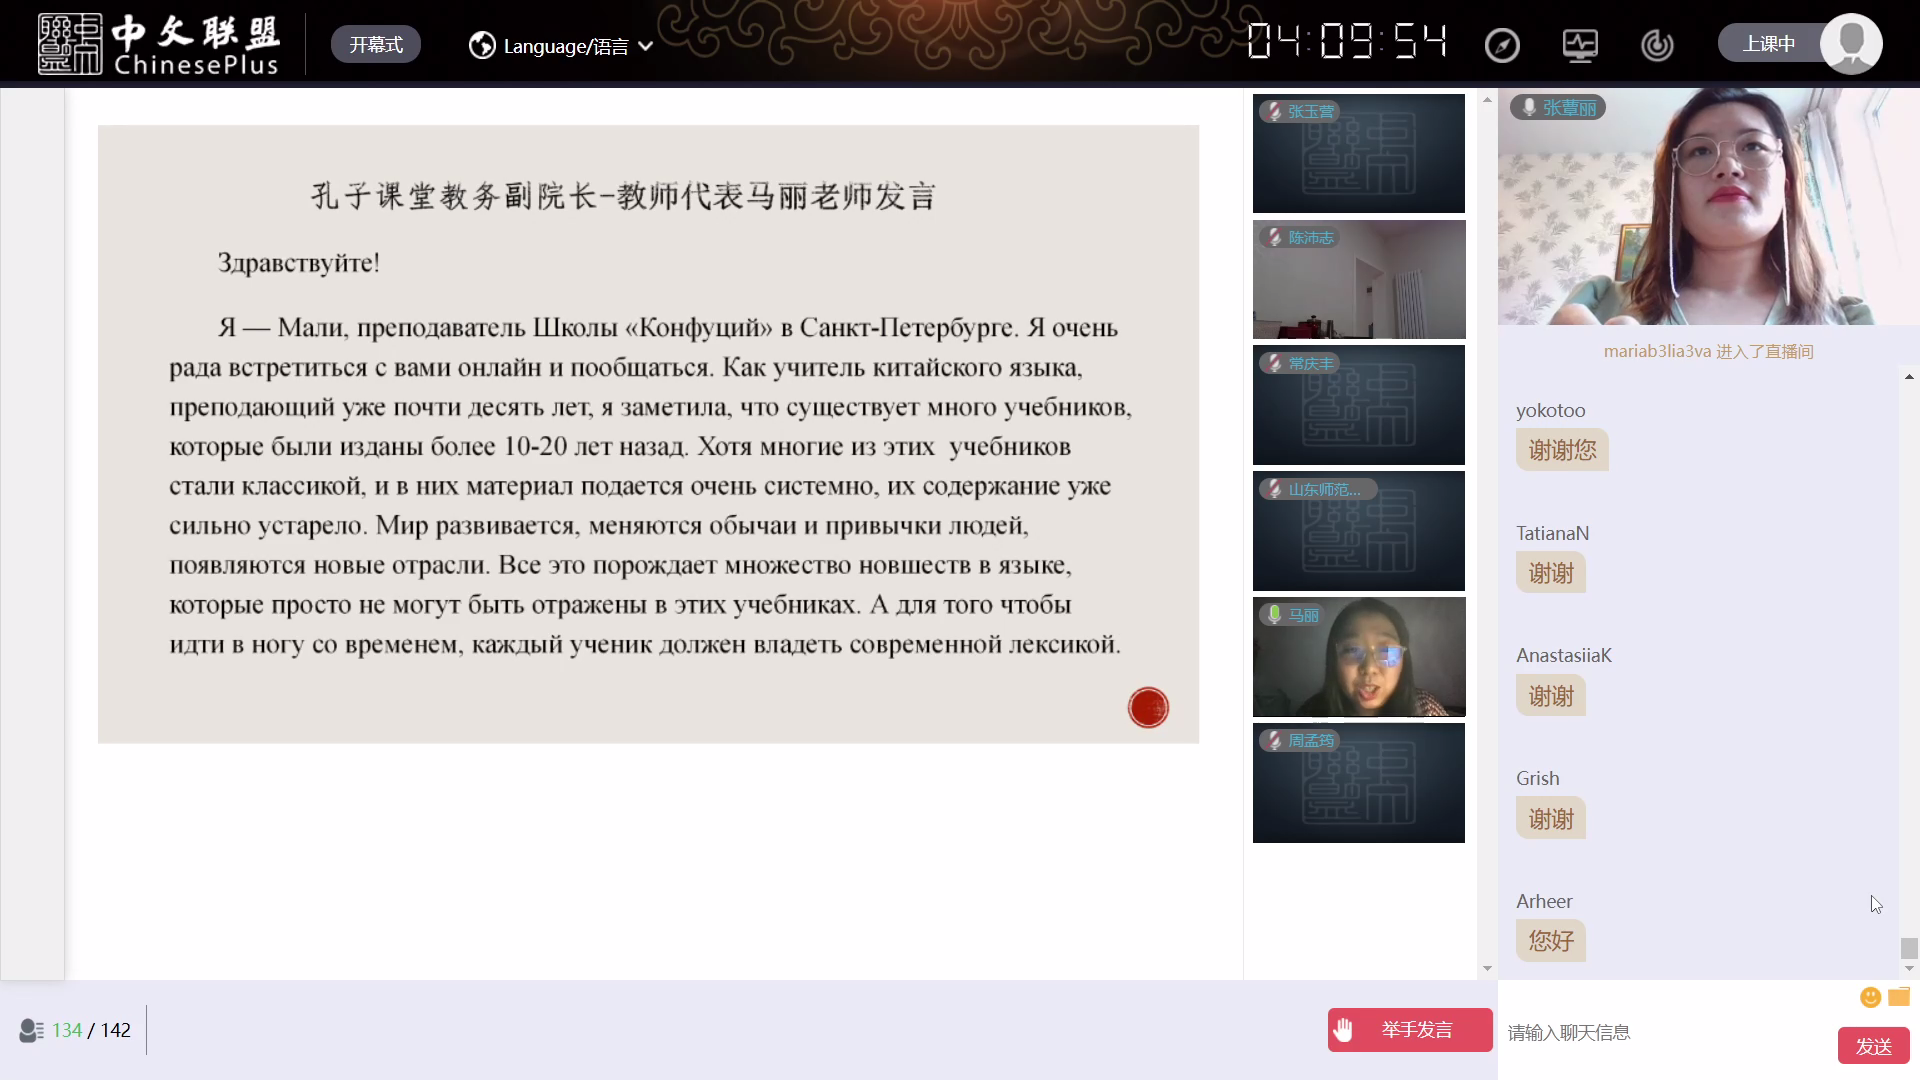Open the device monitor diagnostics icon
This screenshot has height=1080, width=1920.
[1580, 45]
